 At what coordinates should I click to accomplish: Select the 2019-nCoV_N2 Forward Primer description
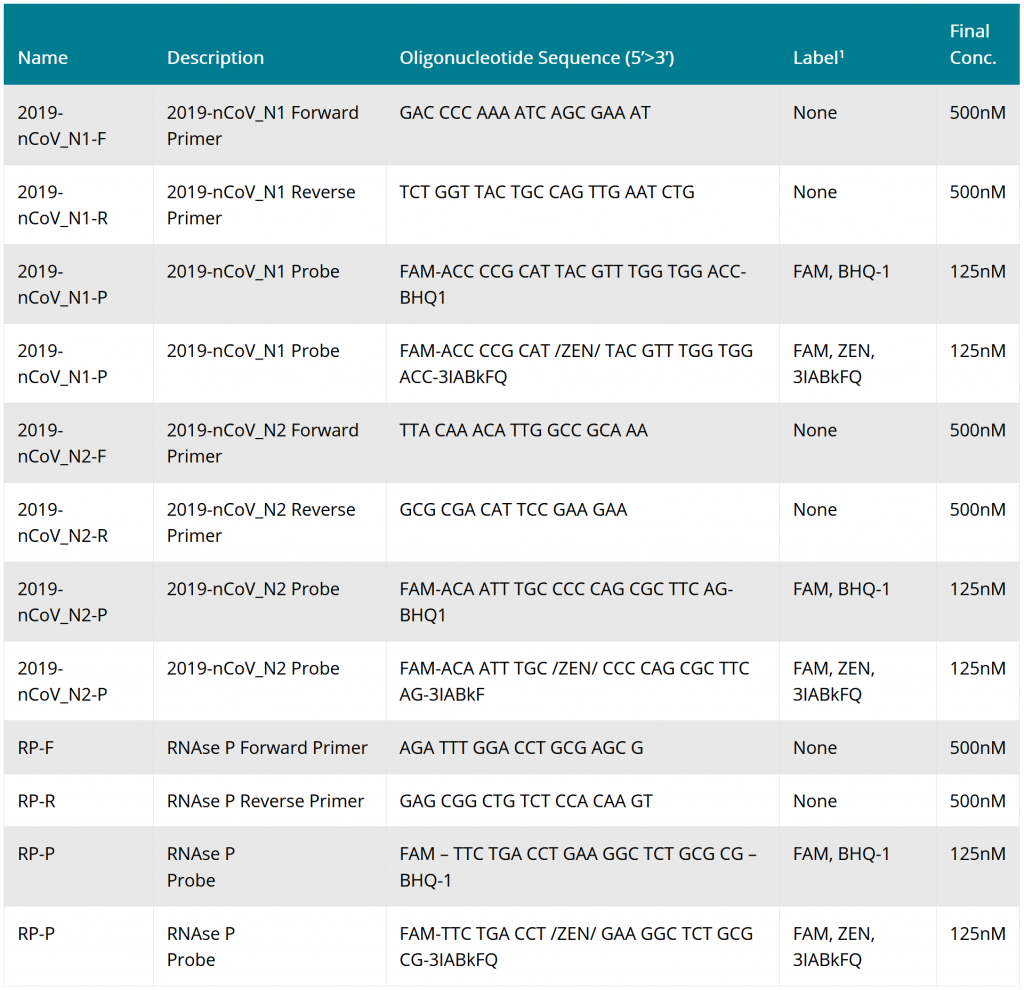262,443
